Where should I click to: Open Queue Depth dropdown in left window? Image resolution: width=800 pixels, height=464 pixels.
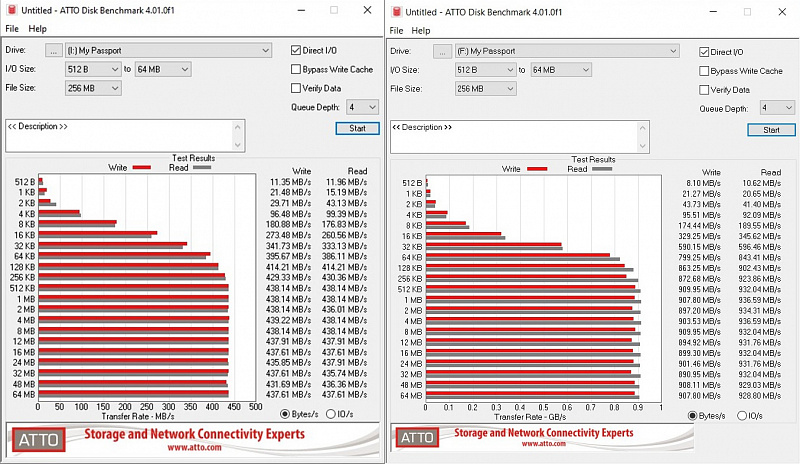pos(362,107)
